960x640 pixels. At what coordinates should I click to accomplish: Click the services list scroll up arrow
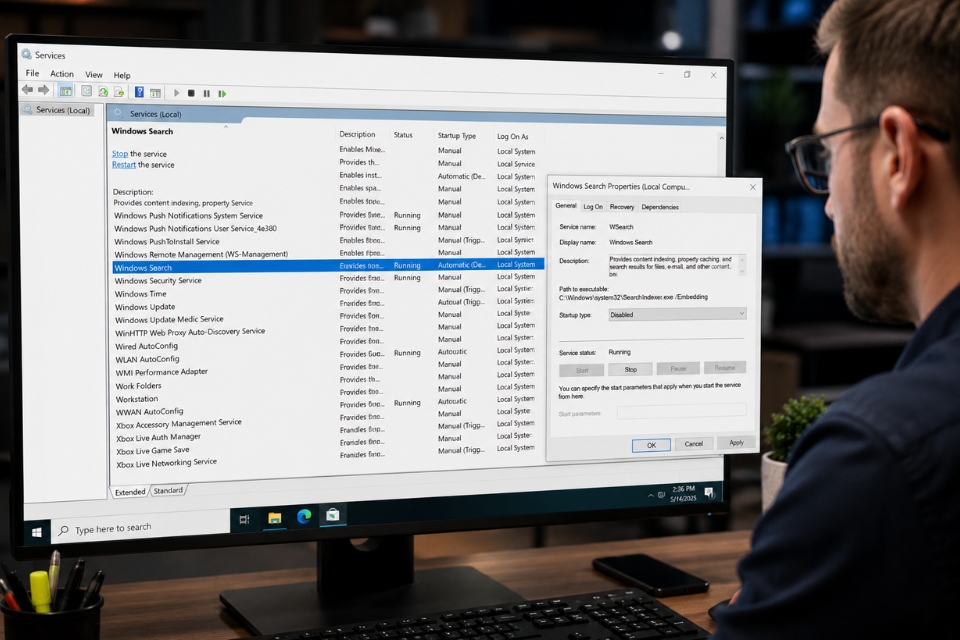pos(721,138)
